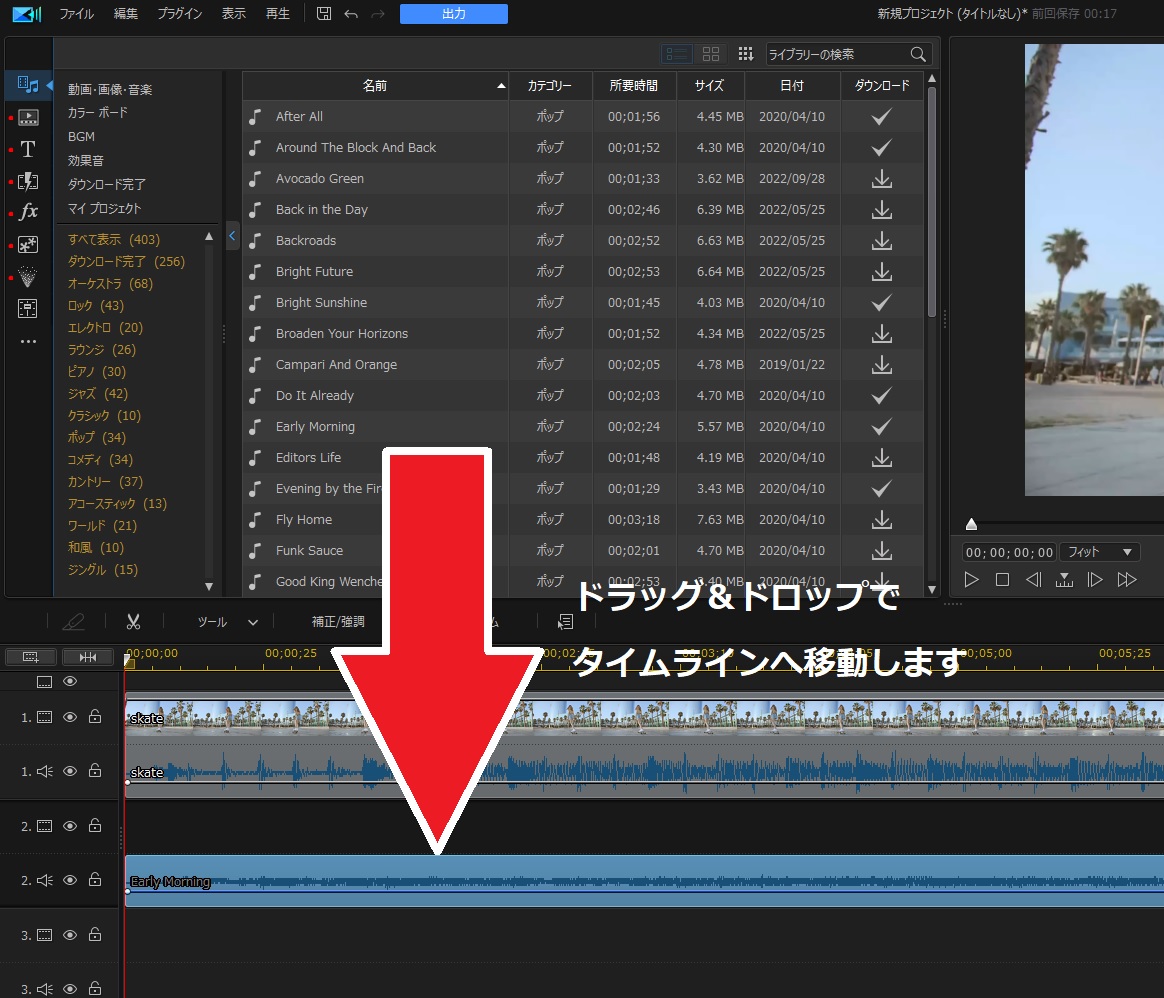Click the preview seek slider handle
This screenshot has height=998, width=1164.
point(971,524)
